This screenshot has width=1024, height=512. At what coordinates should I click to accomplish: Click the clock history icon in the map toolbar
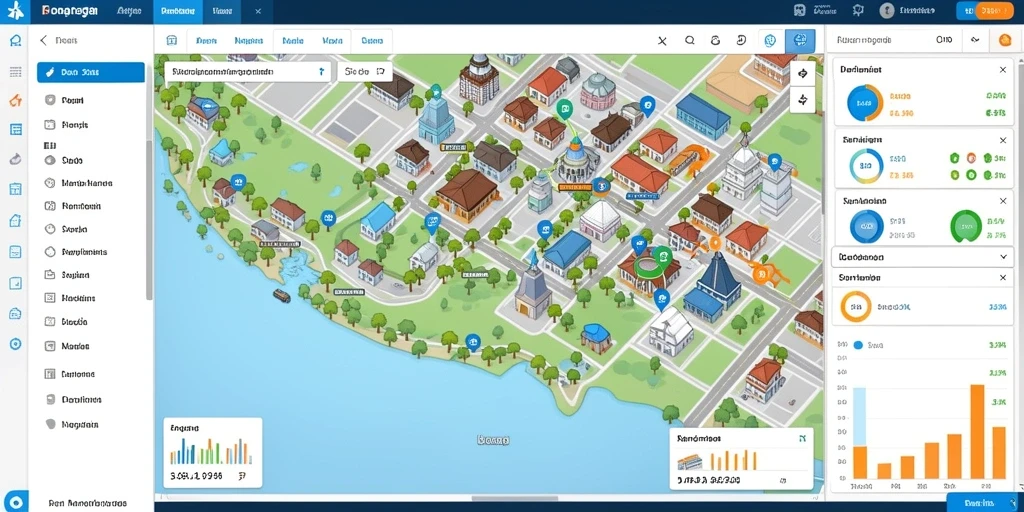click(x=741, y=40)
